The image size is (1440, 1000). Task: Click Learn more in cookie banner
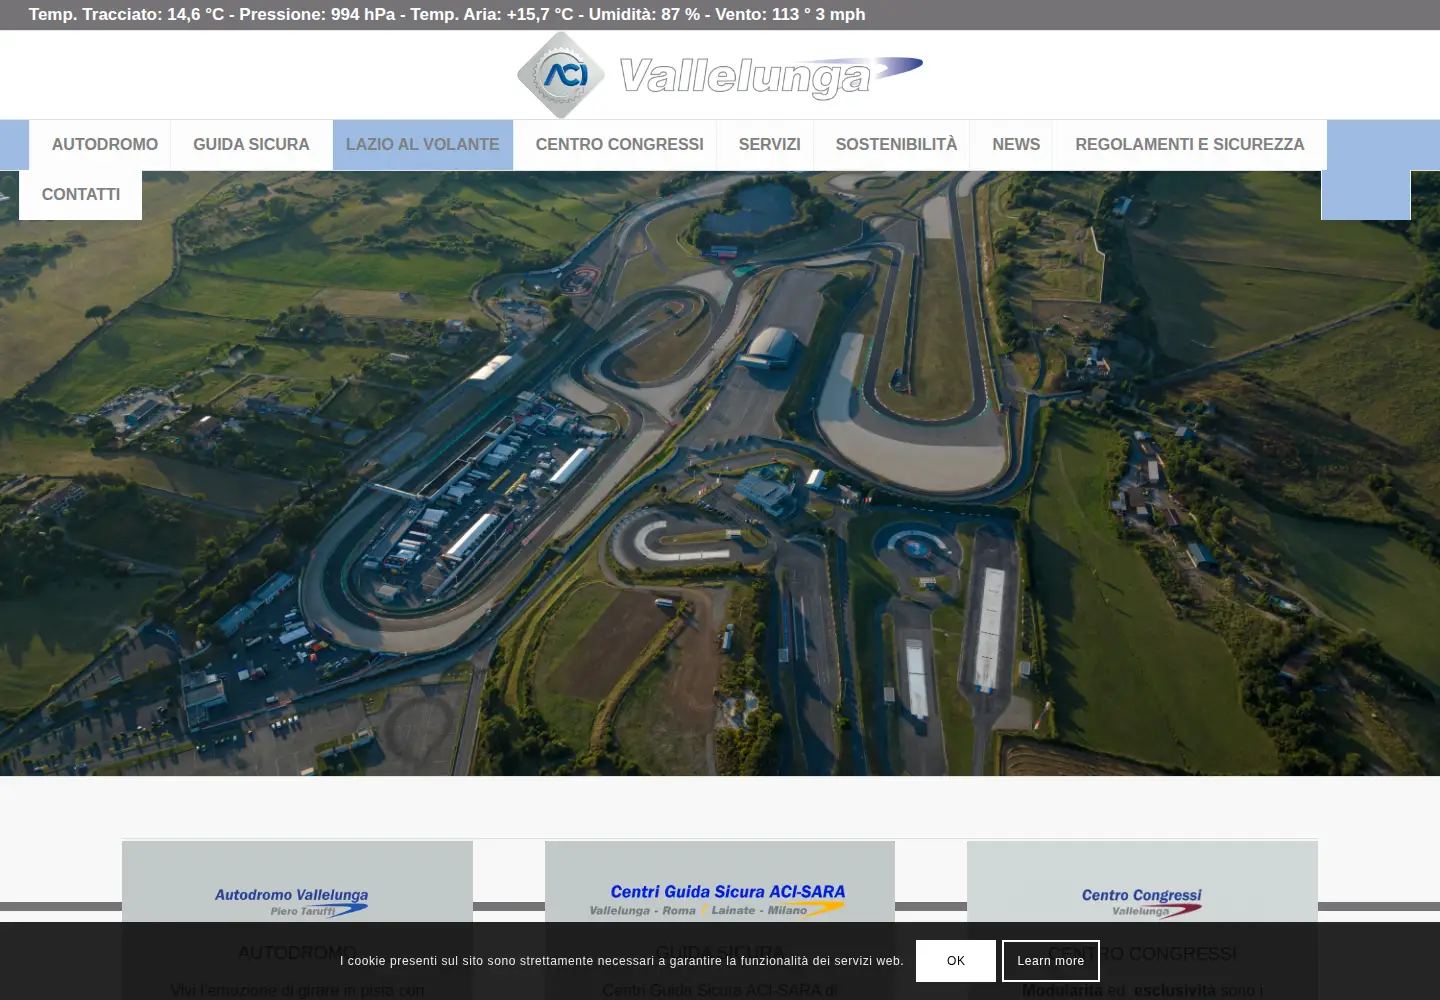point(1051,961)
